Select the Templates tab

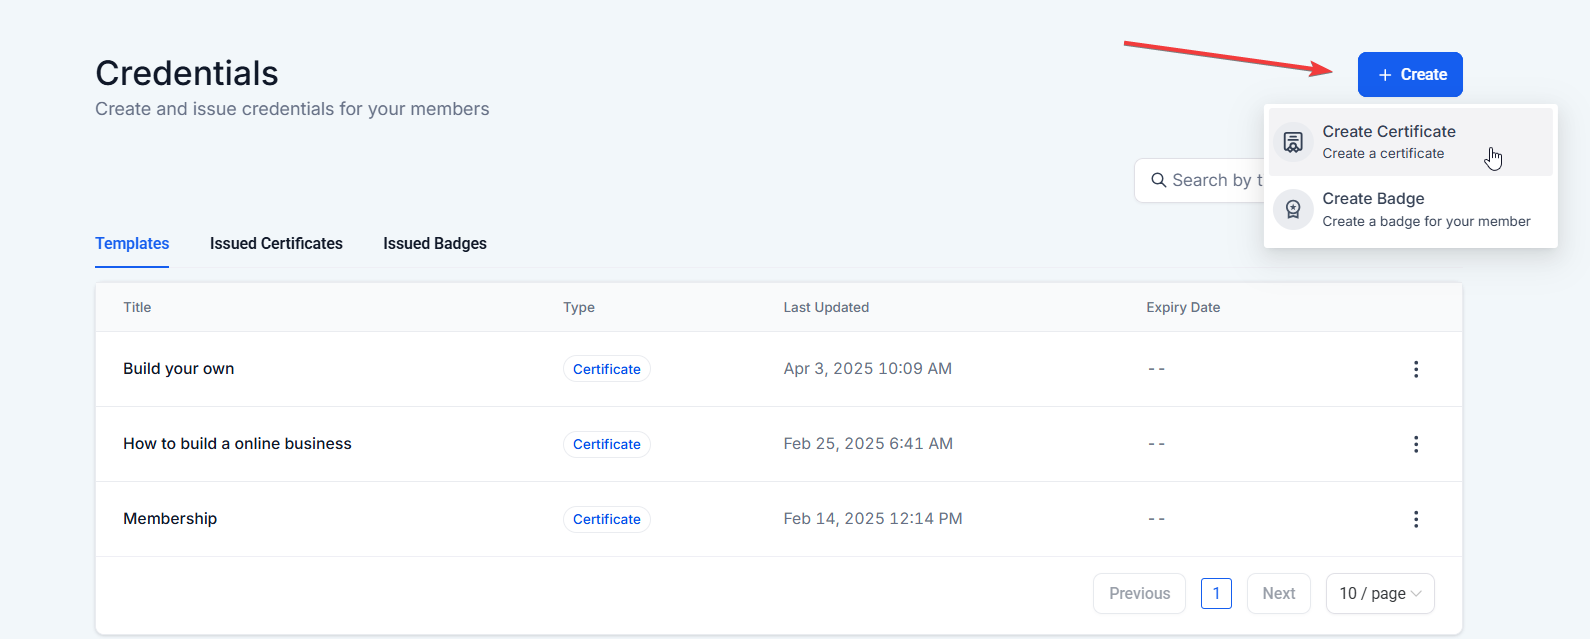(132, 244)
